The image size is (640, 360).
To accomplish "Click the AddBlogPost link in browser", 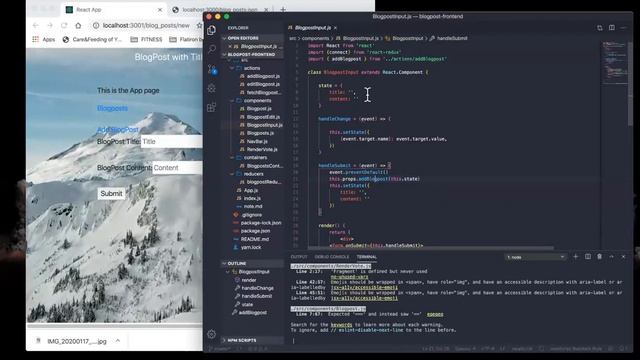I will click(x=118, y=129).
